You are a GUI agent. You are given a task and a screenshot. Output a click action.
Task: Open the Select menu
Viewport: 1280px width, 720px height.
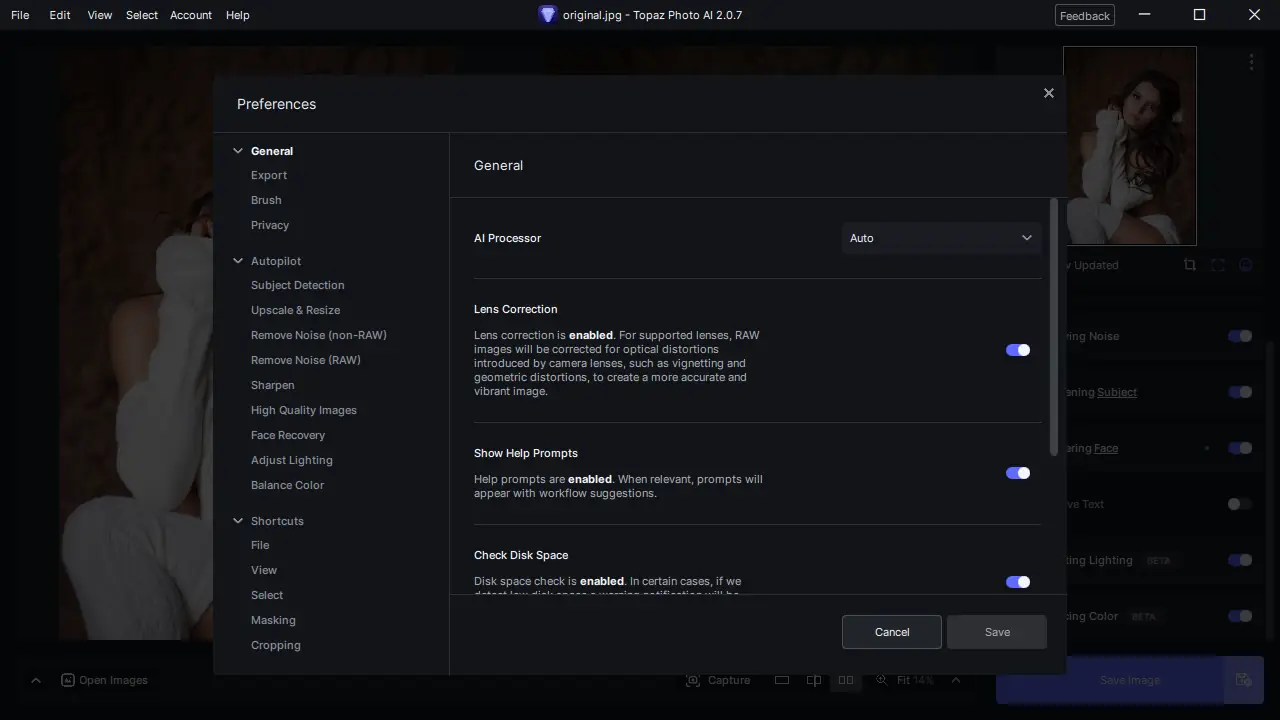coord(142,15)
